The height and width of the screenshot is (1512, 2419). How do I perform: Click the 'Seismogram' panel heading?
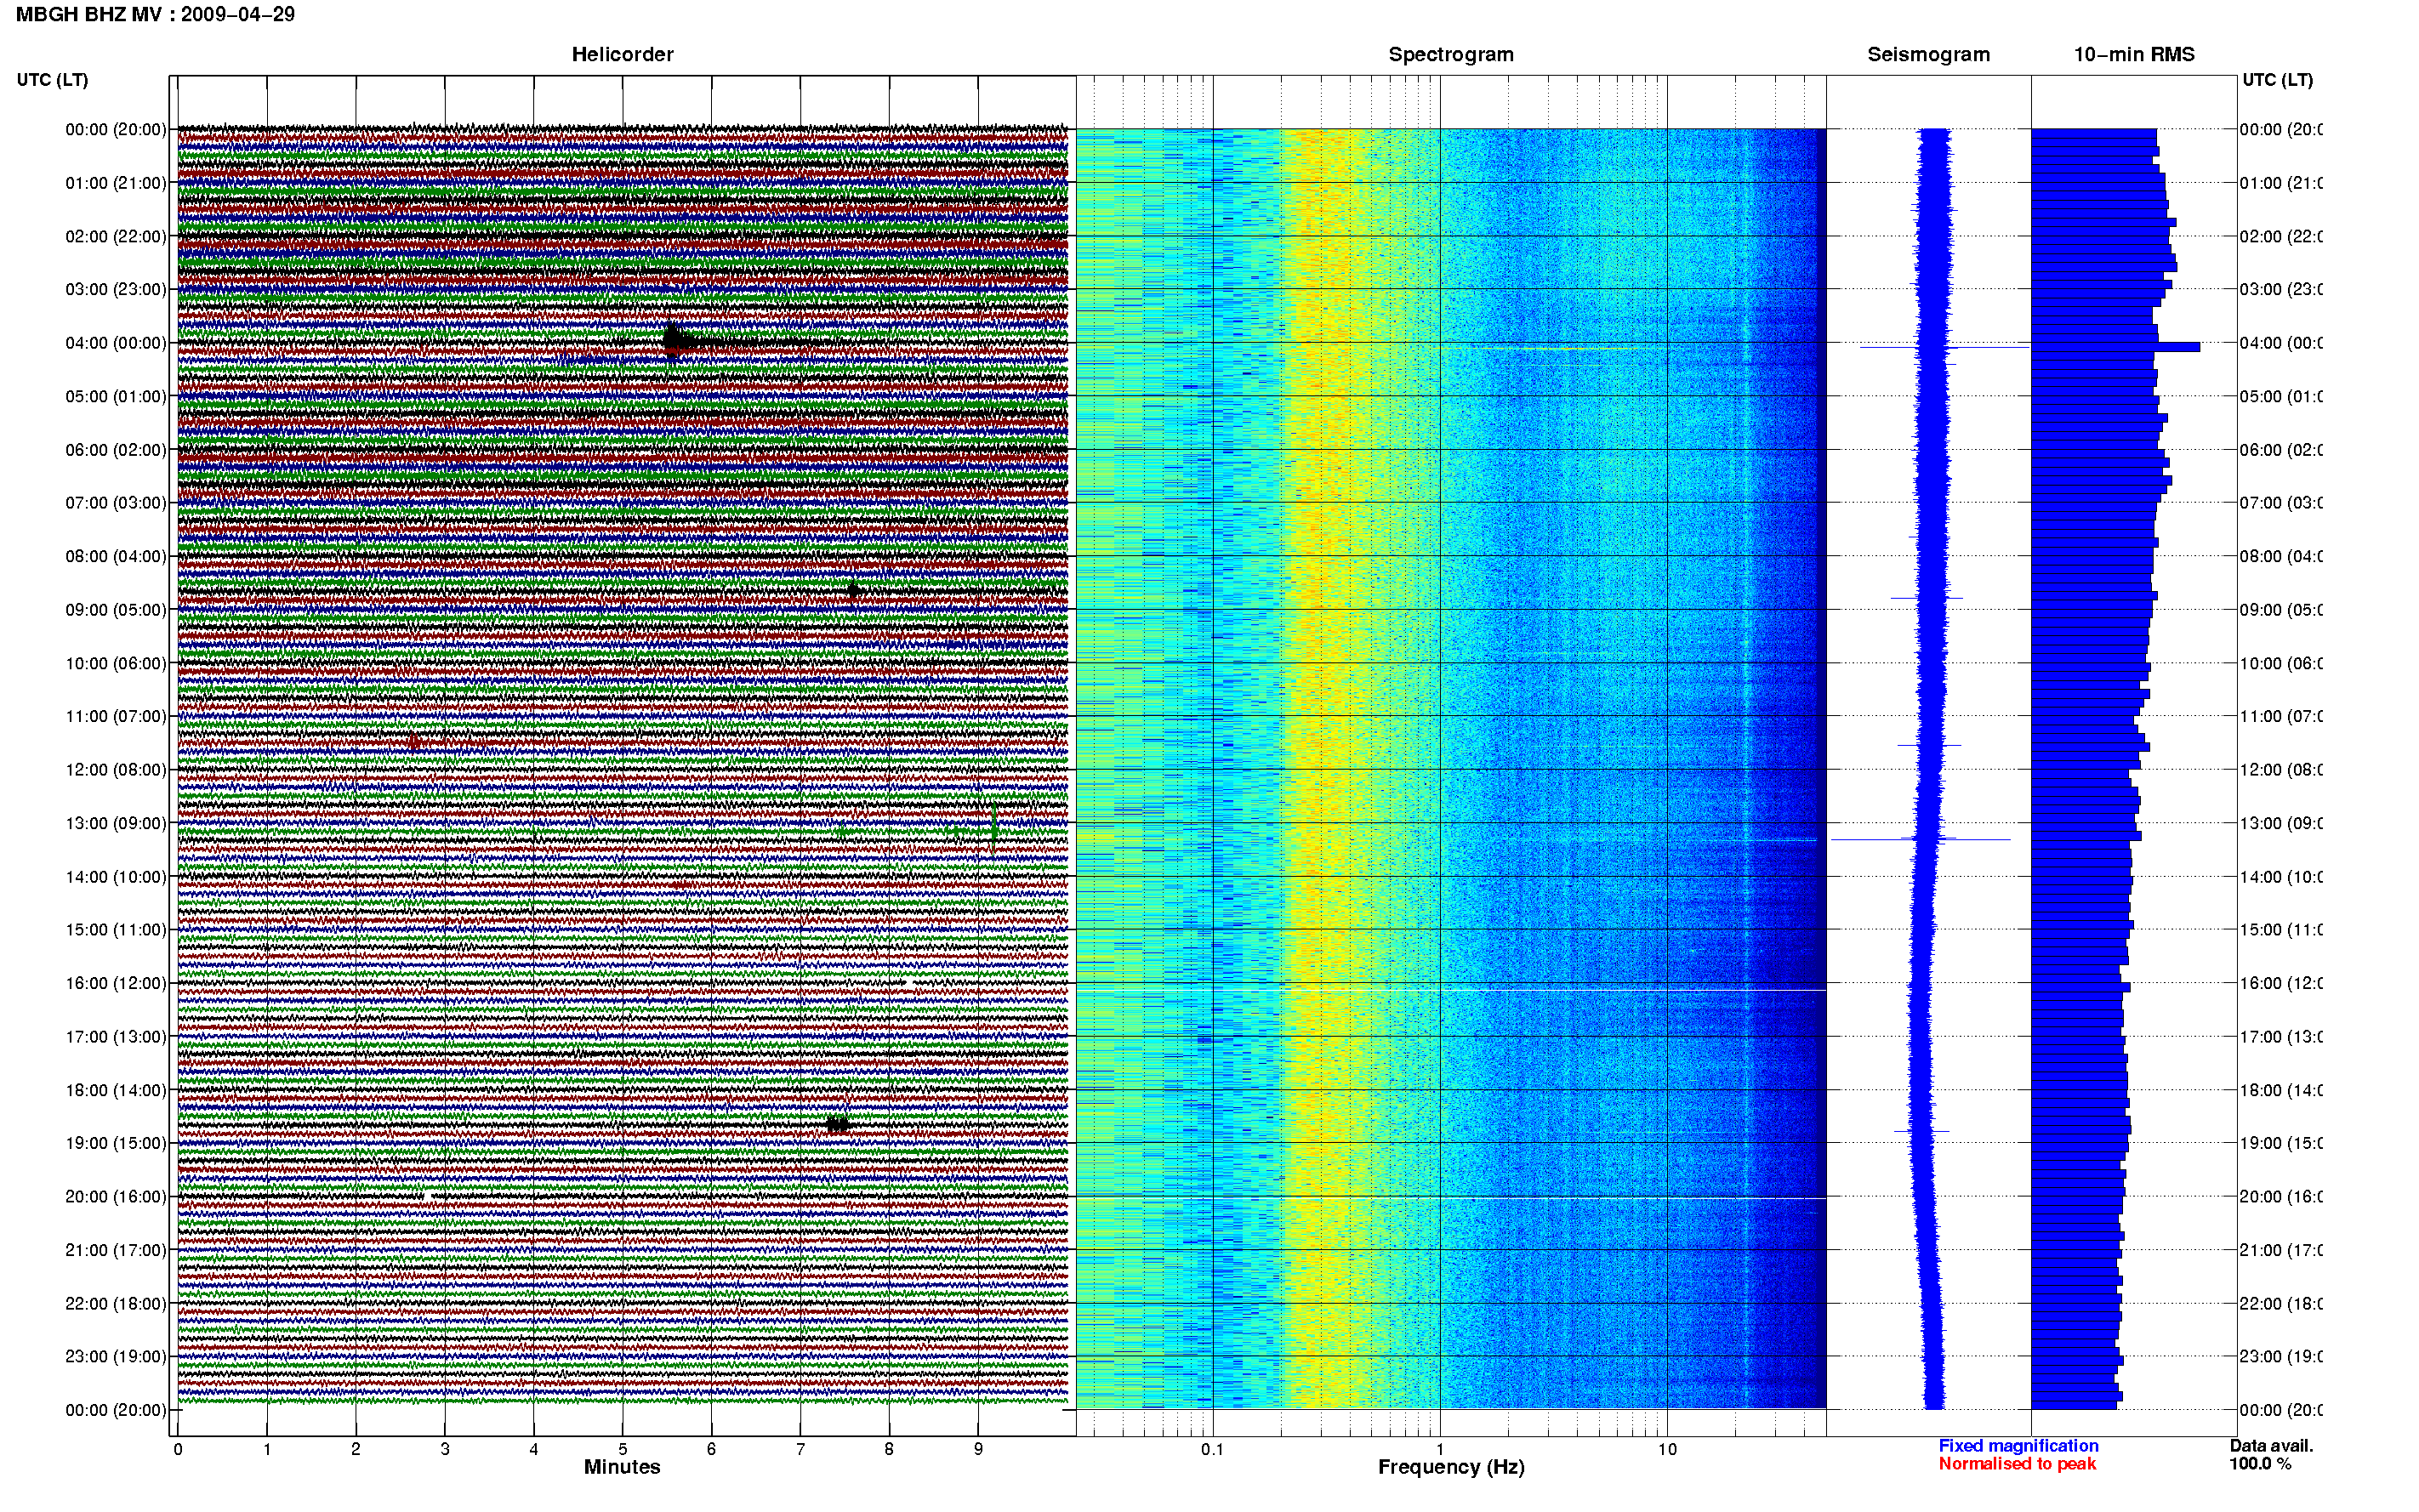click(x=1928, y=54)
